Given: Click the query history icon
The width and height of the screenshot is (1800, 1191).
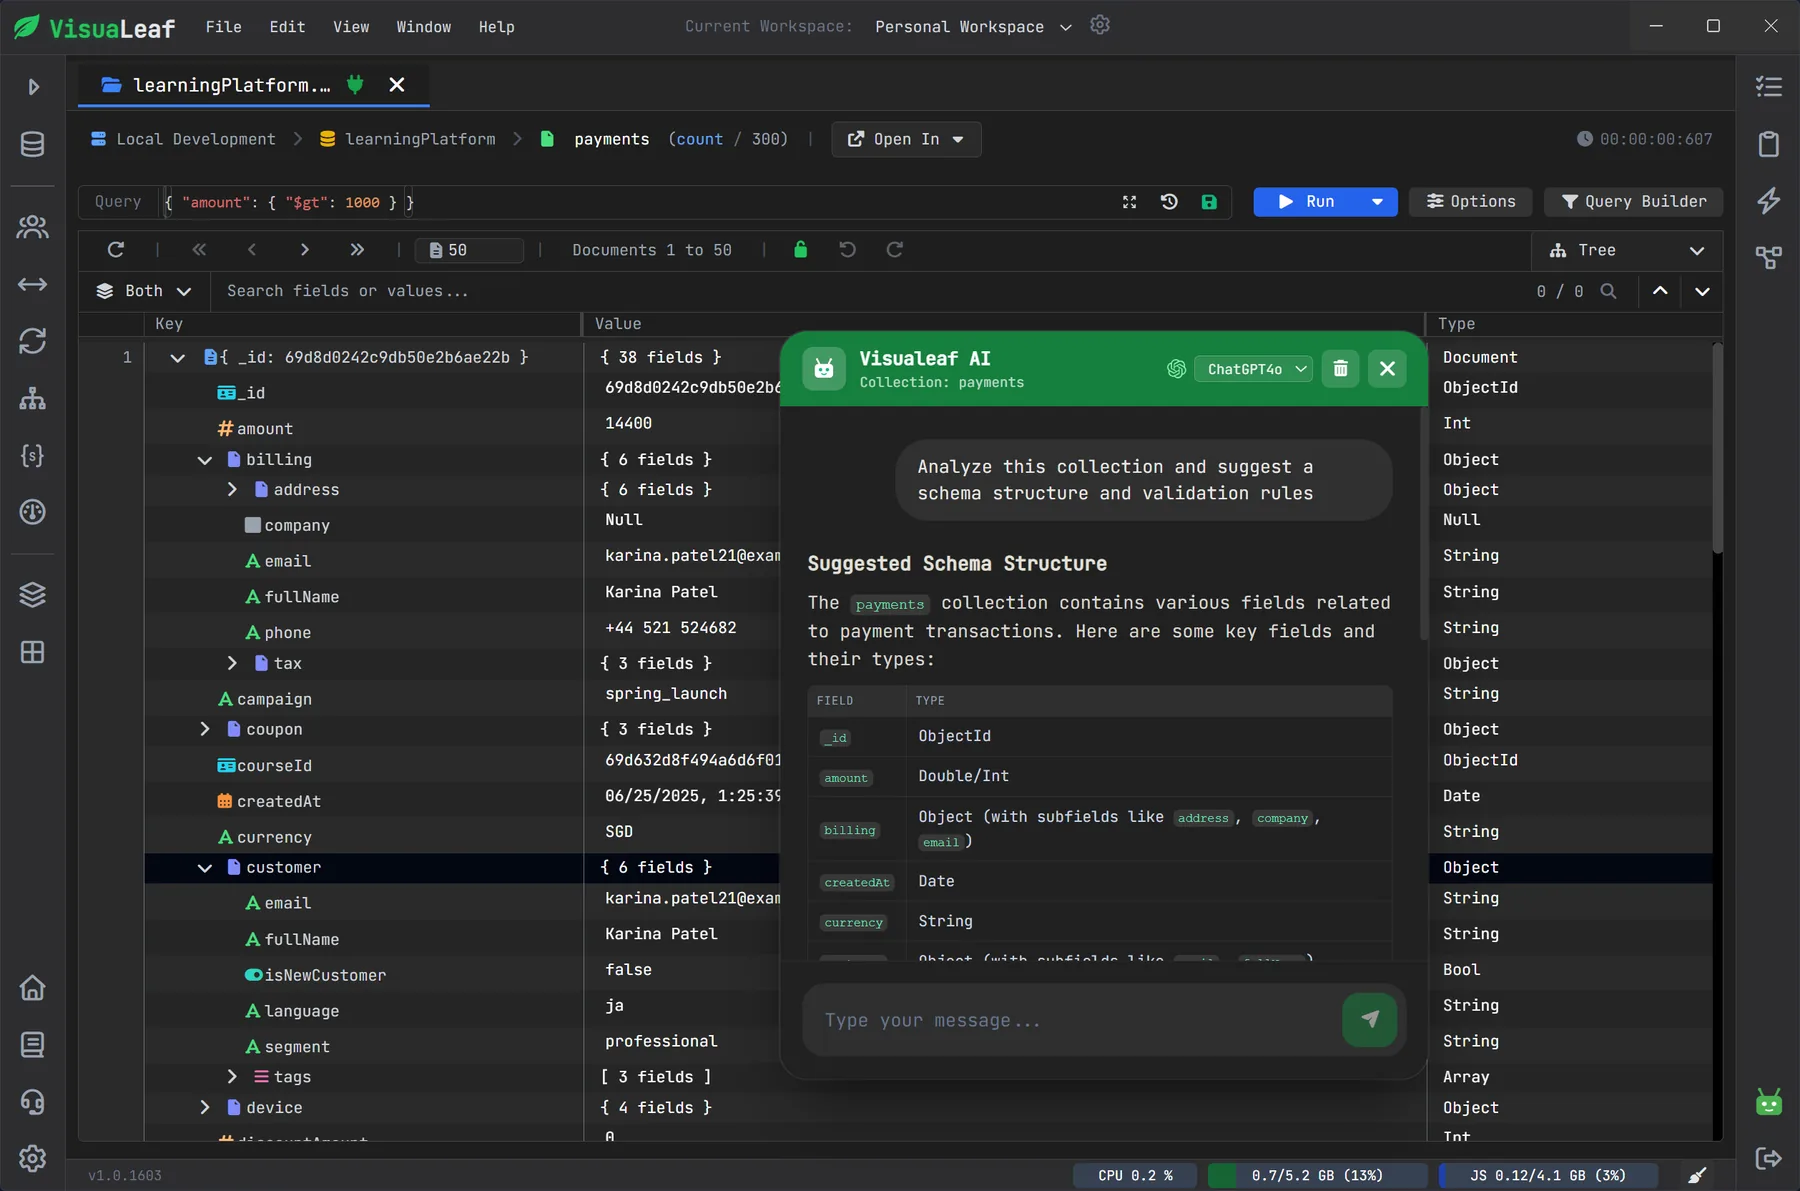Looking at the screenshot, I should (1169, 202).
